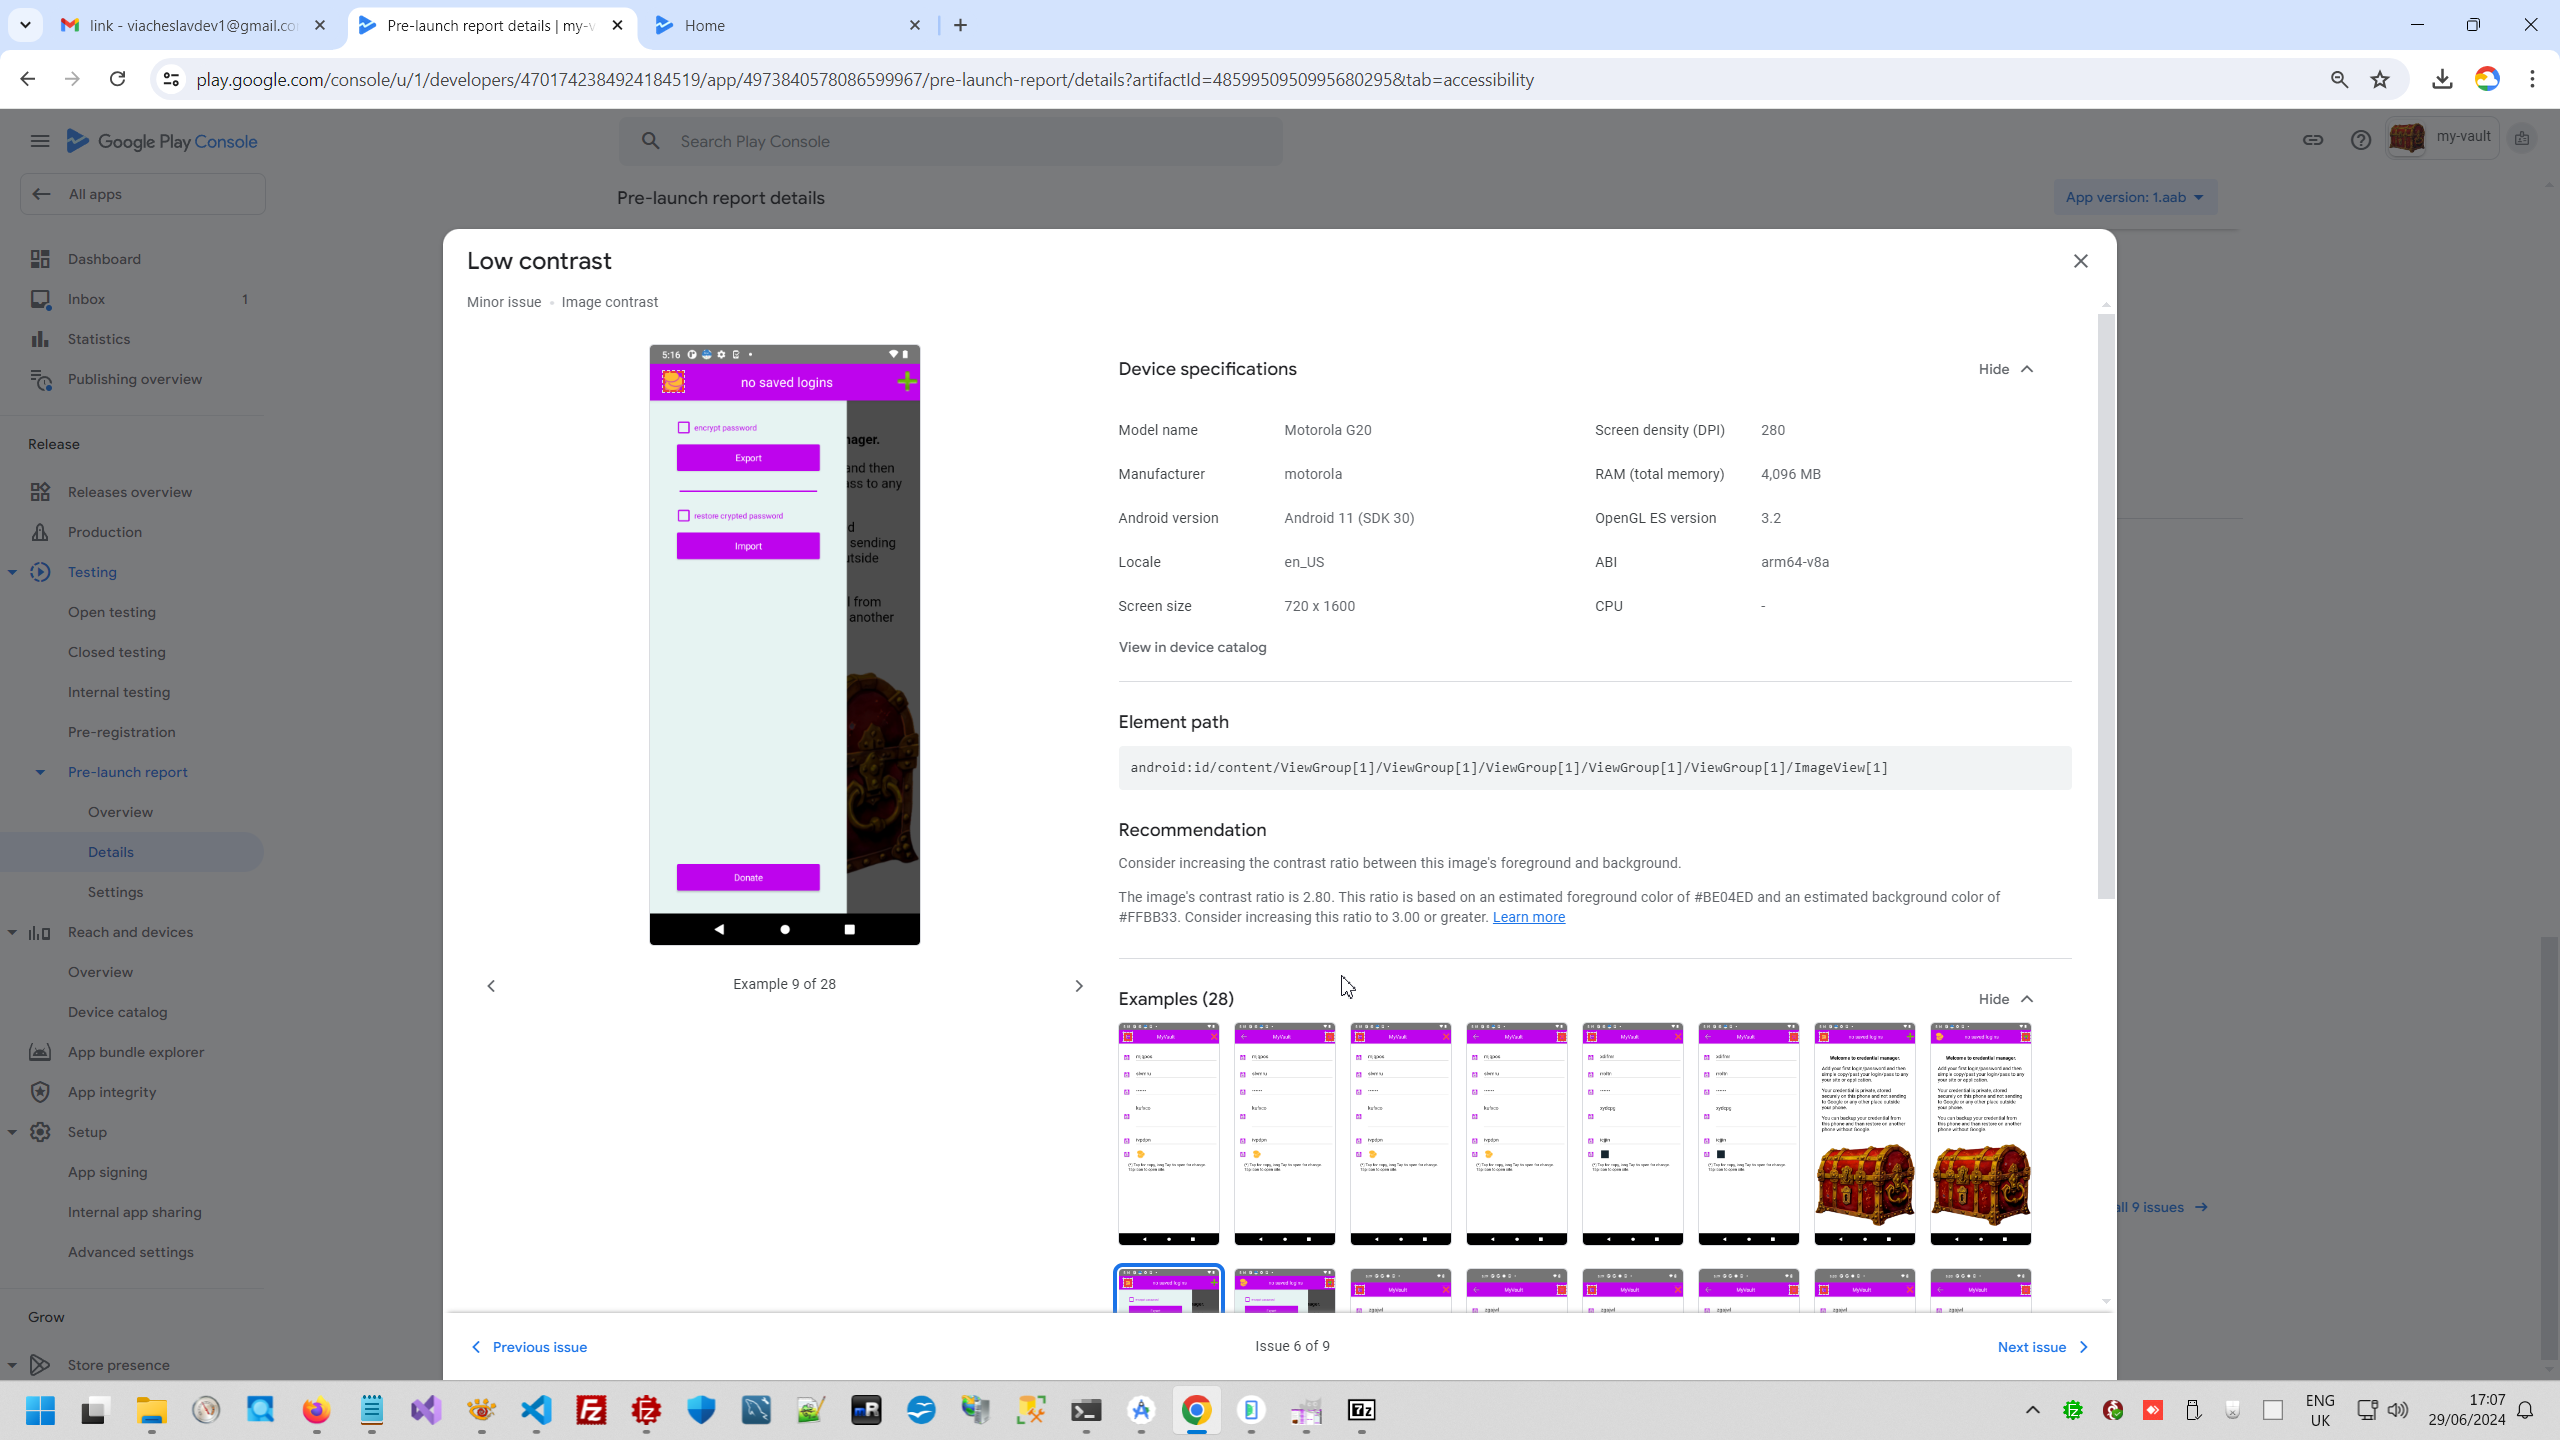2560x1440 pixels.
Task: Open the Help icon in header
Action: coord(2360,141)
